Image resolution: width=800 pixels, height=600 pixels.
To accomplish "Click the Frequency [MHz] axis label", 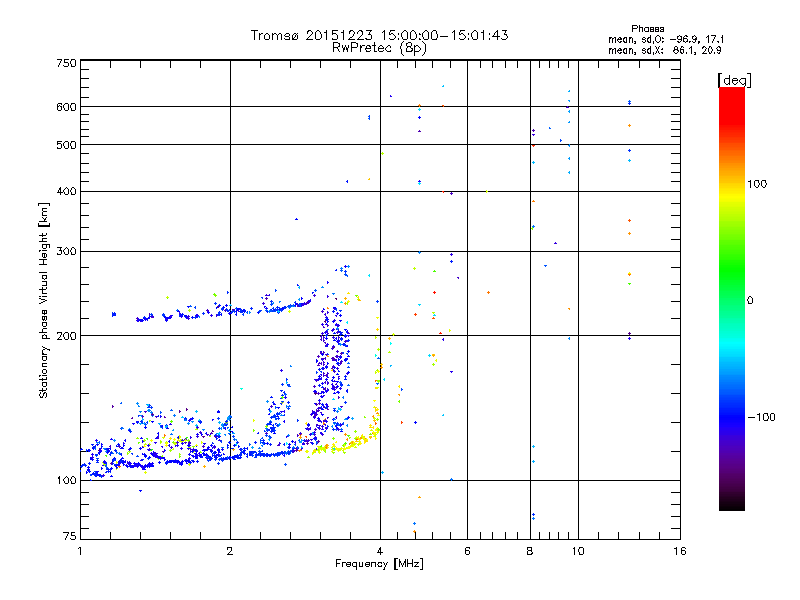I will [x=379, y=564].
